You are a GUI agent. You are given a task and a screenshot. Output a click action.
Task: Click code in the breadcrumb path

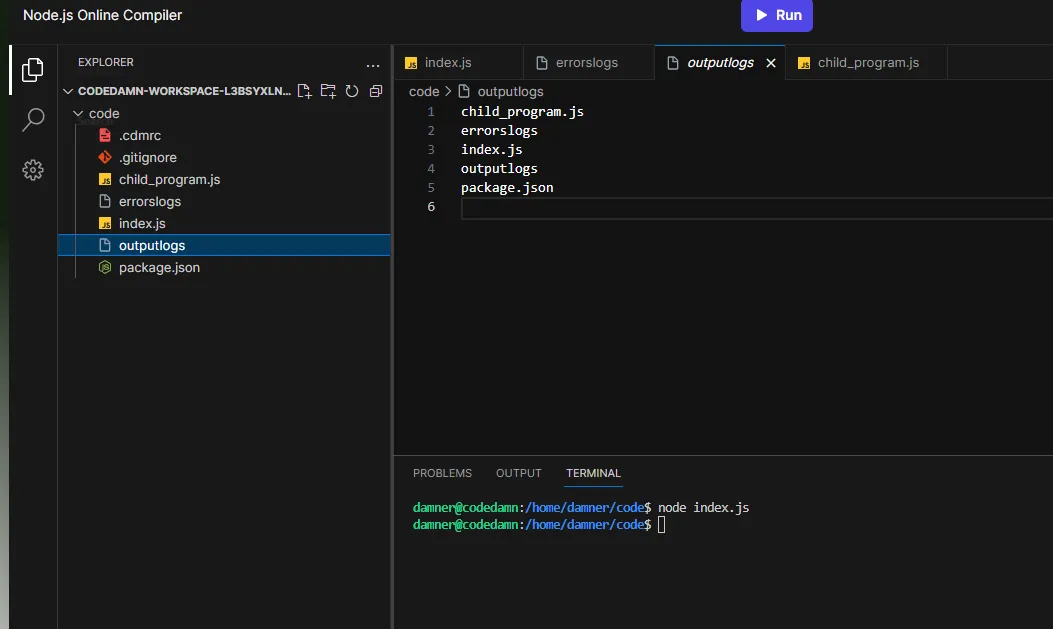pyautogui.click(x=424, y=91)
